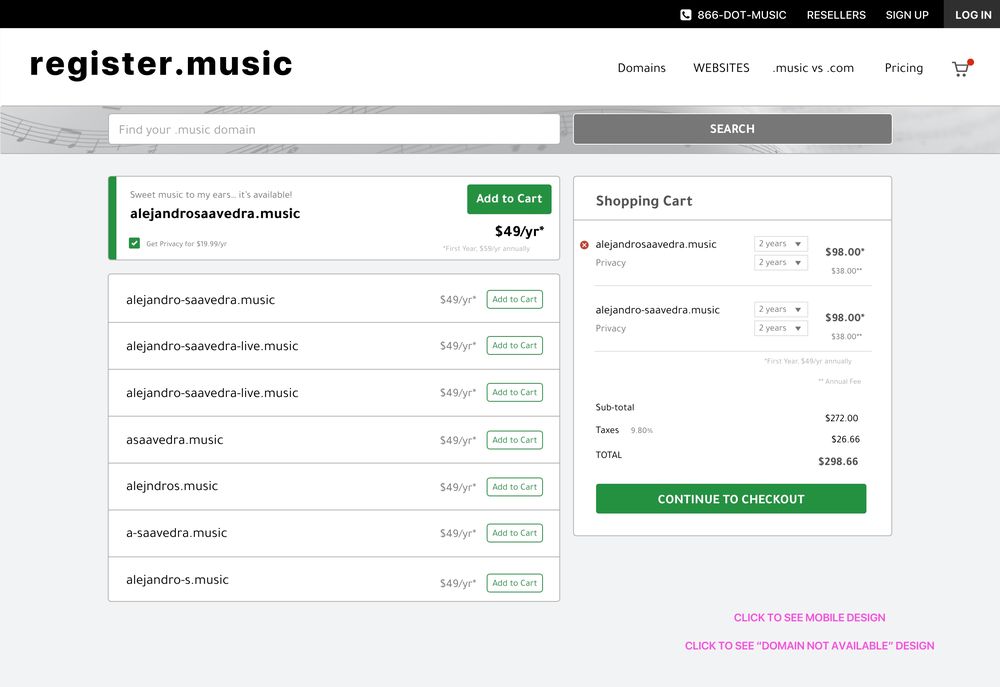Click the $26.66 taxes amount
Viewport: 1000px width, 687px height.
pos(845,439)
